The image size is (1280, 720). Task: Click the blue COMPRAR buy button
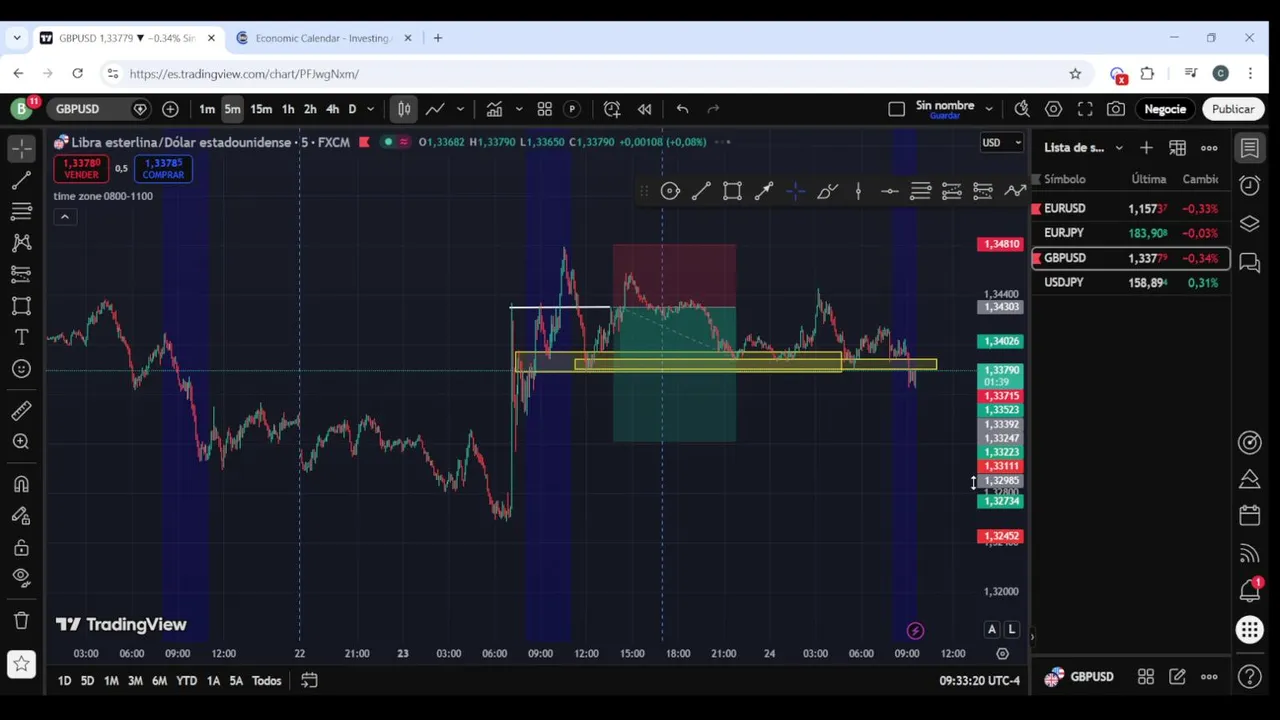[x=163, y=169]
